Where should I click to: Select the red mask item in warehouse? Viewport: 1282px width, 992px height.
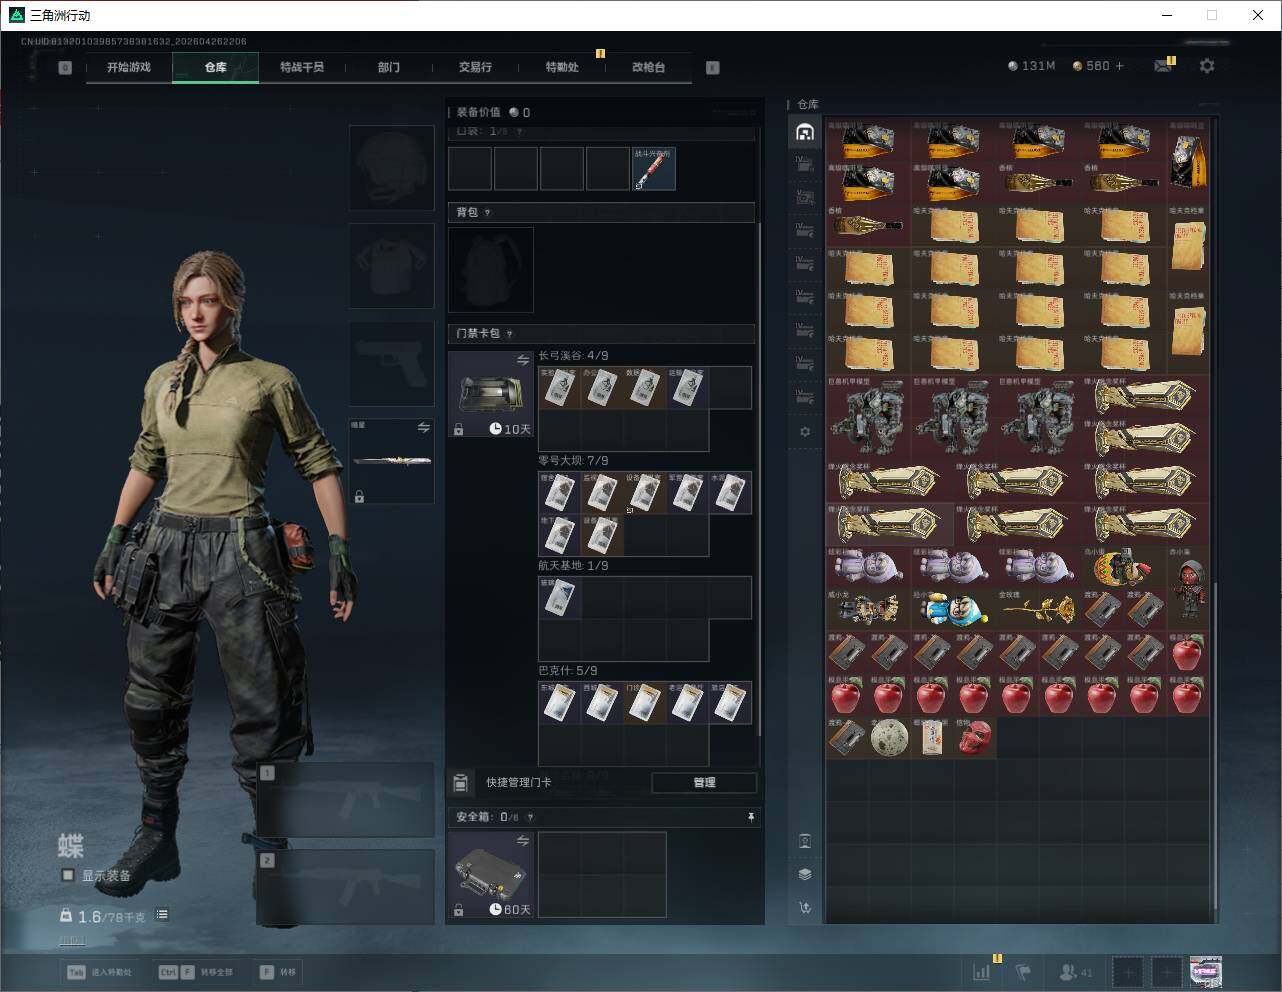pos(975,737)
